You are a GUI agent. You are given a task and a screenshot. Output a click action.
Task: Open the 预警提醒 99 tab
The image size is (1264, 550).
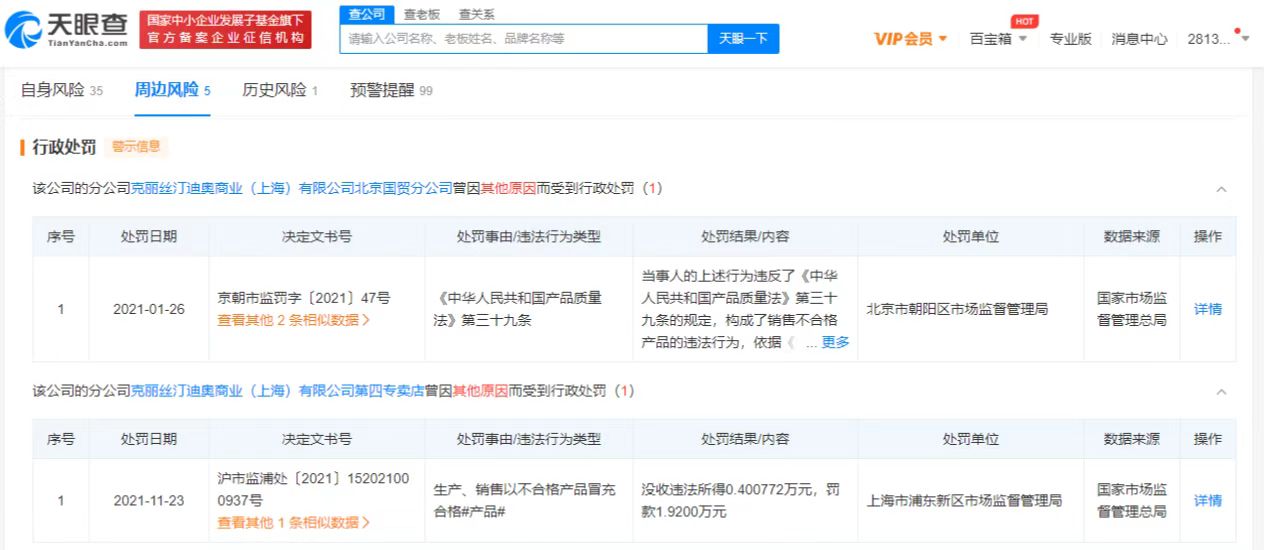point(391,90)
